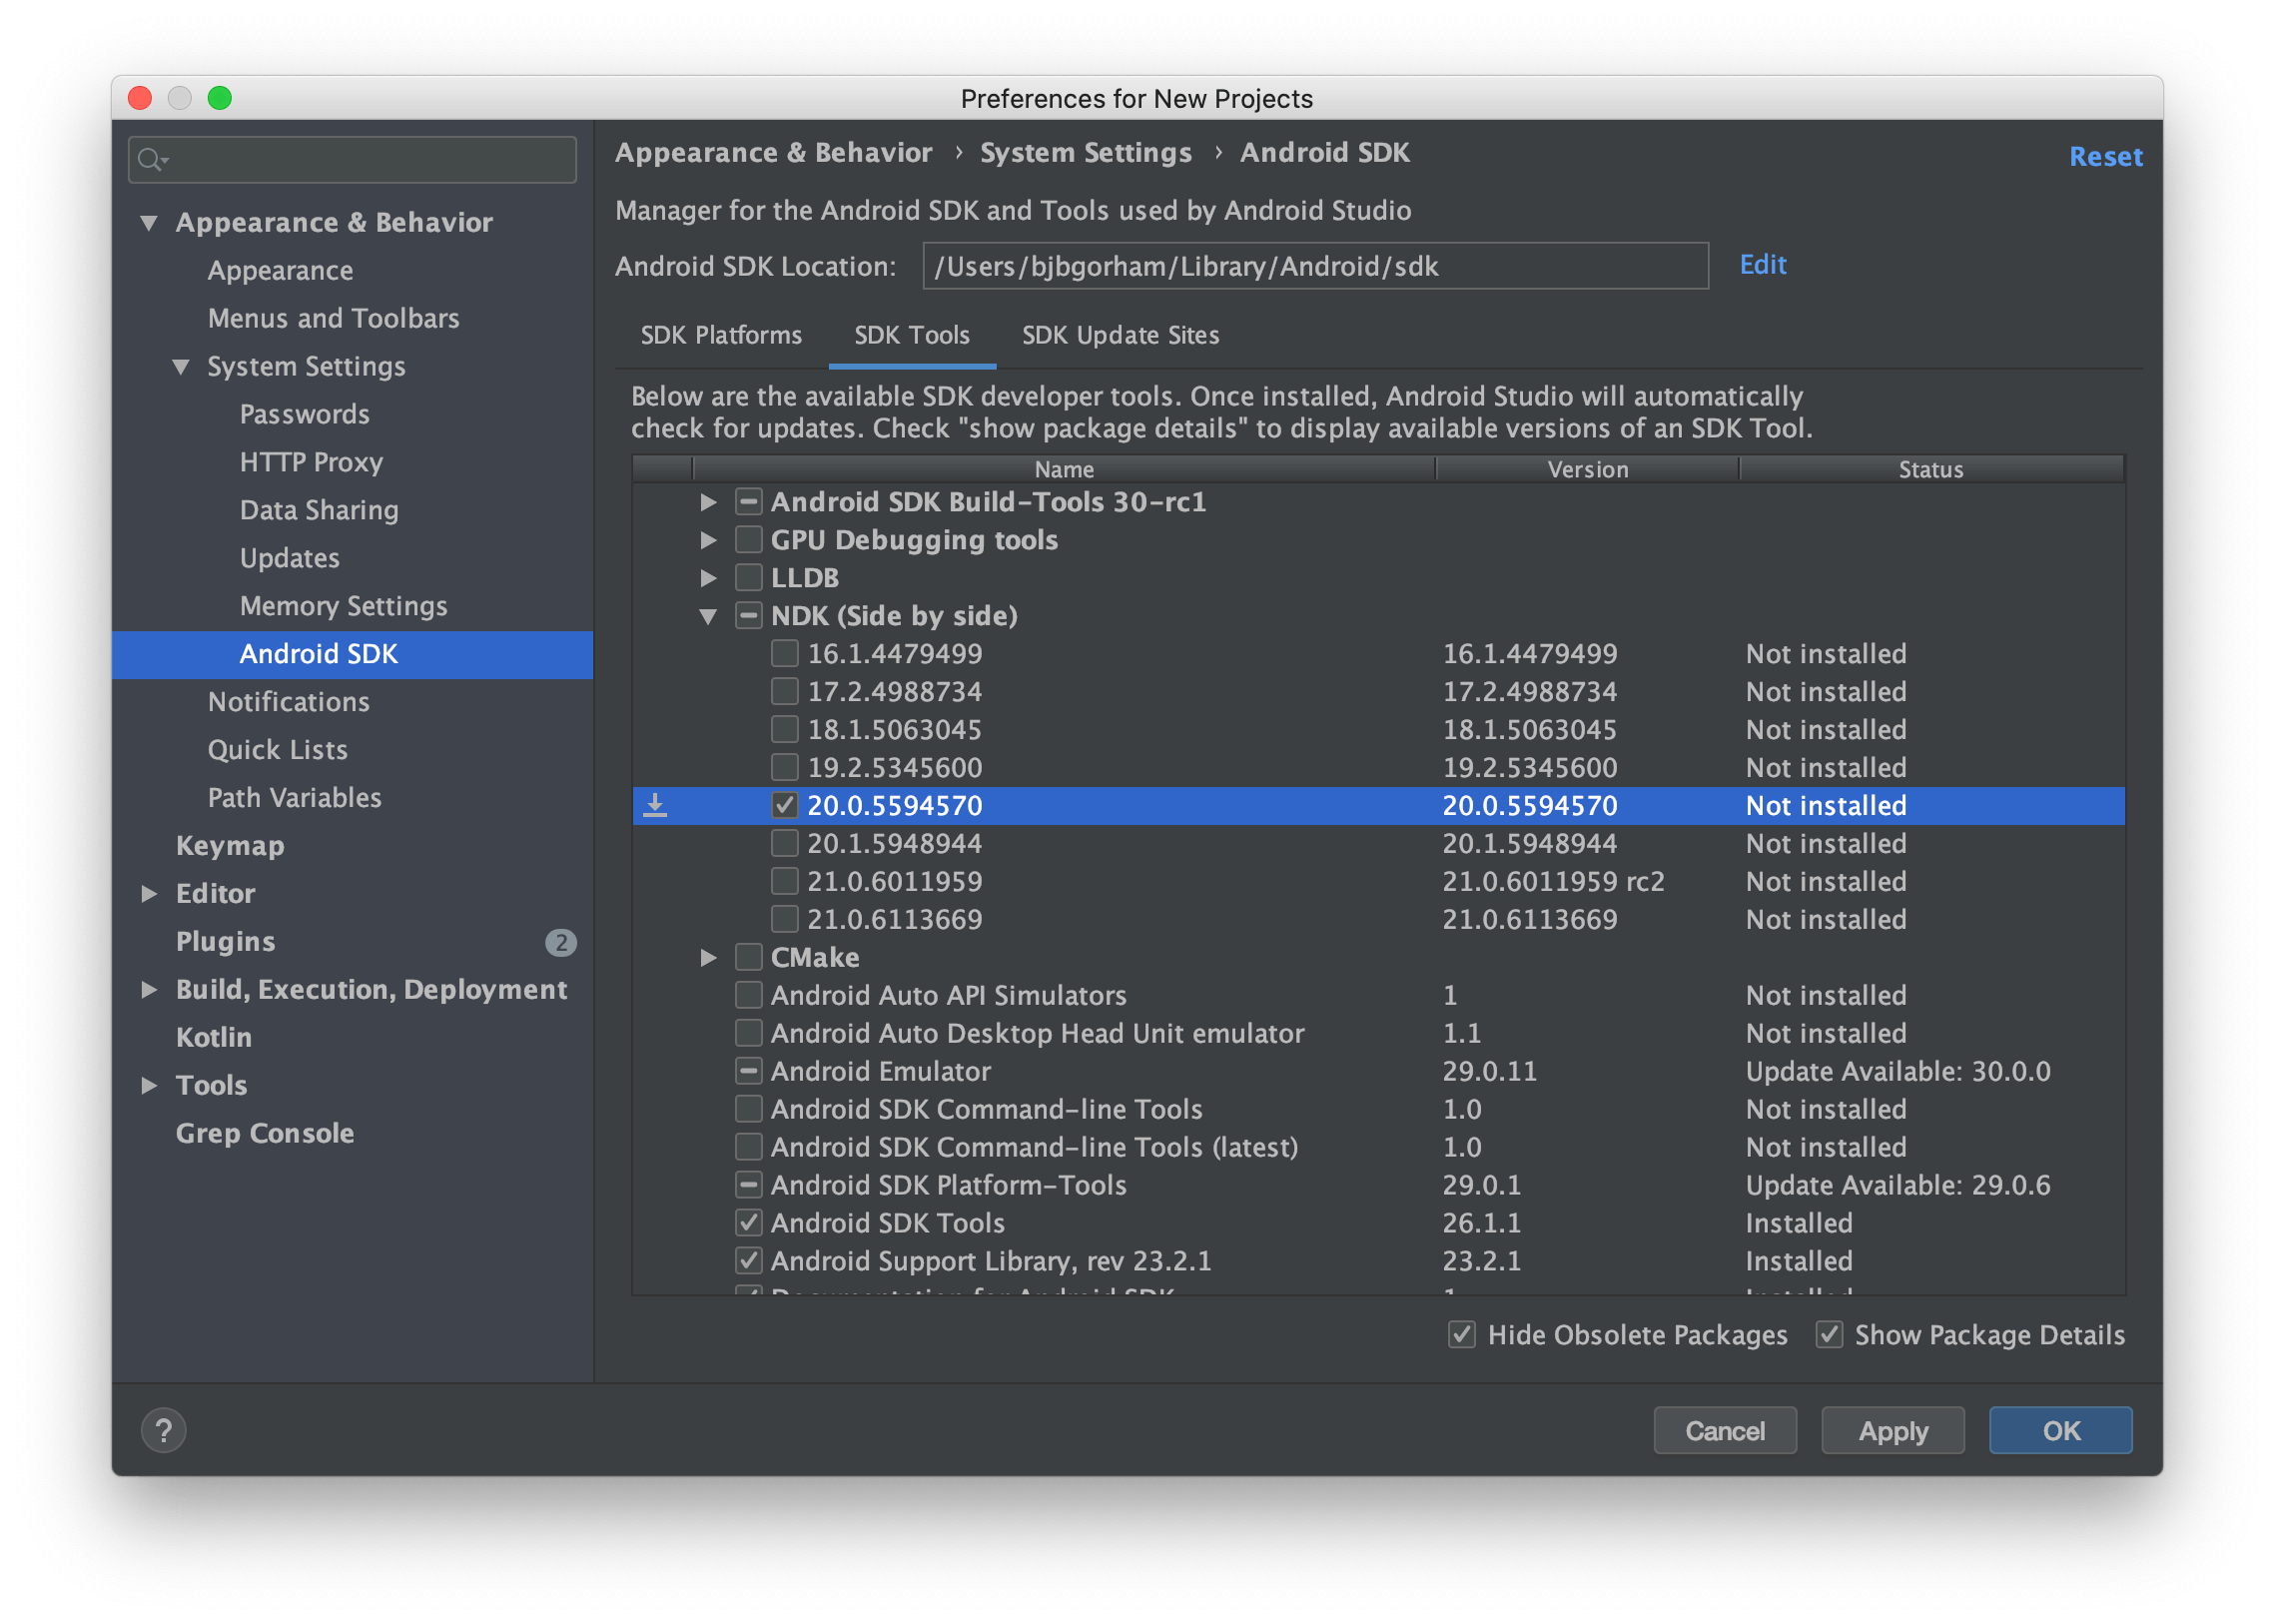
Task: Expand the Editor settings section
Action: (150, 894)
